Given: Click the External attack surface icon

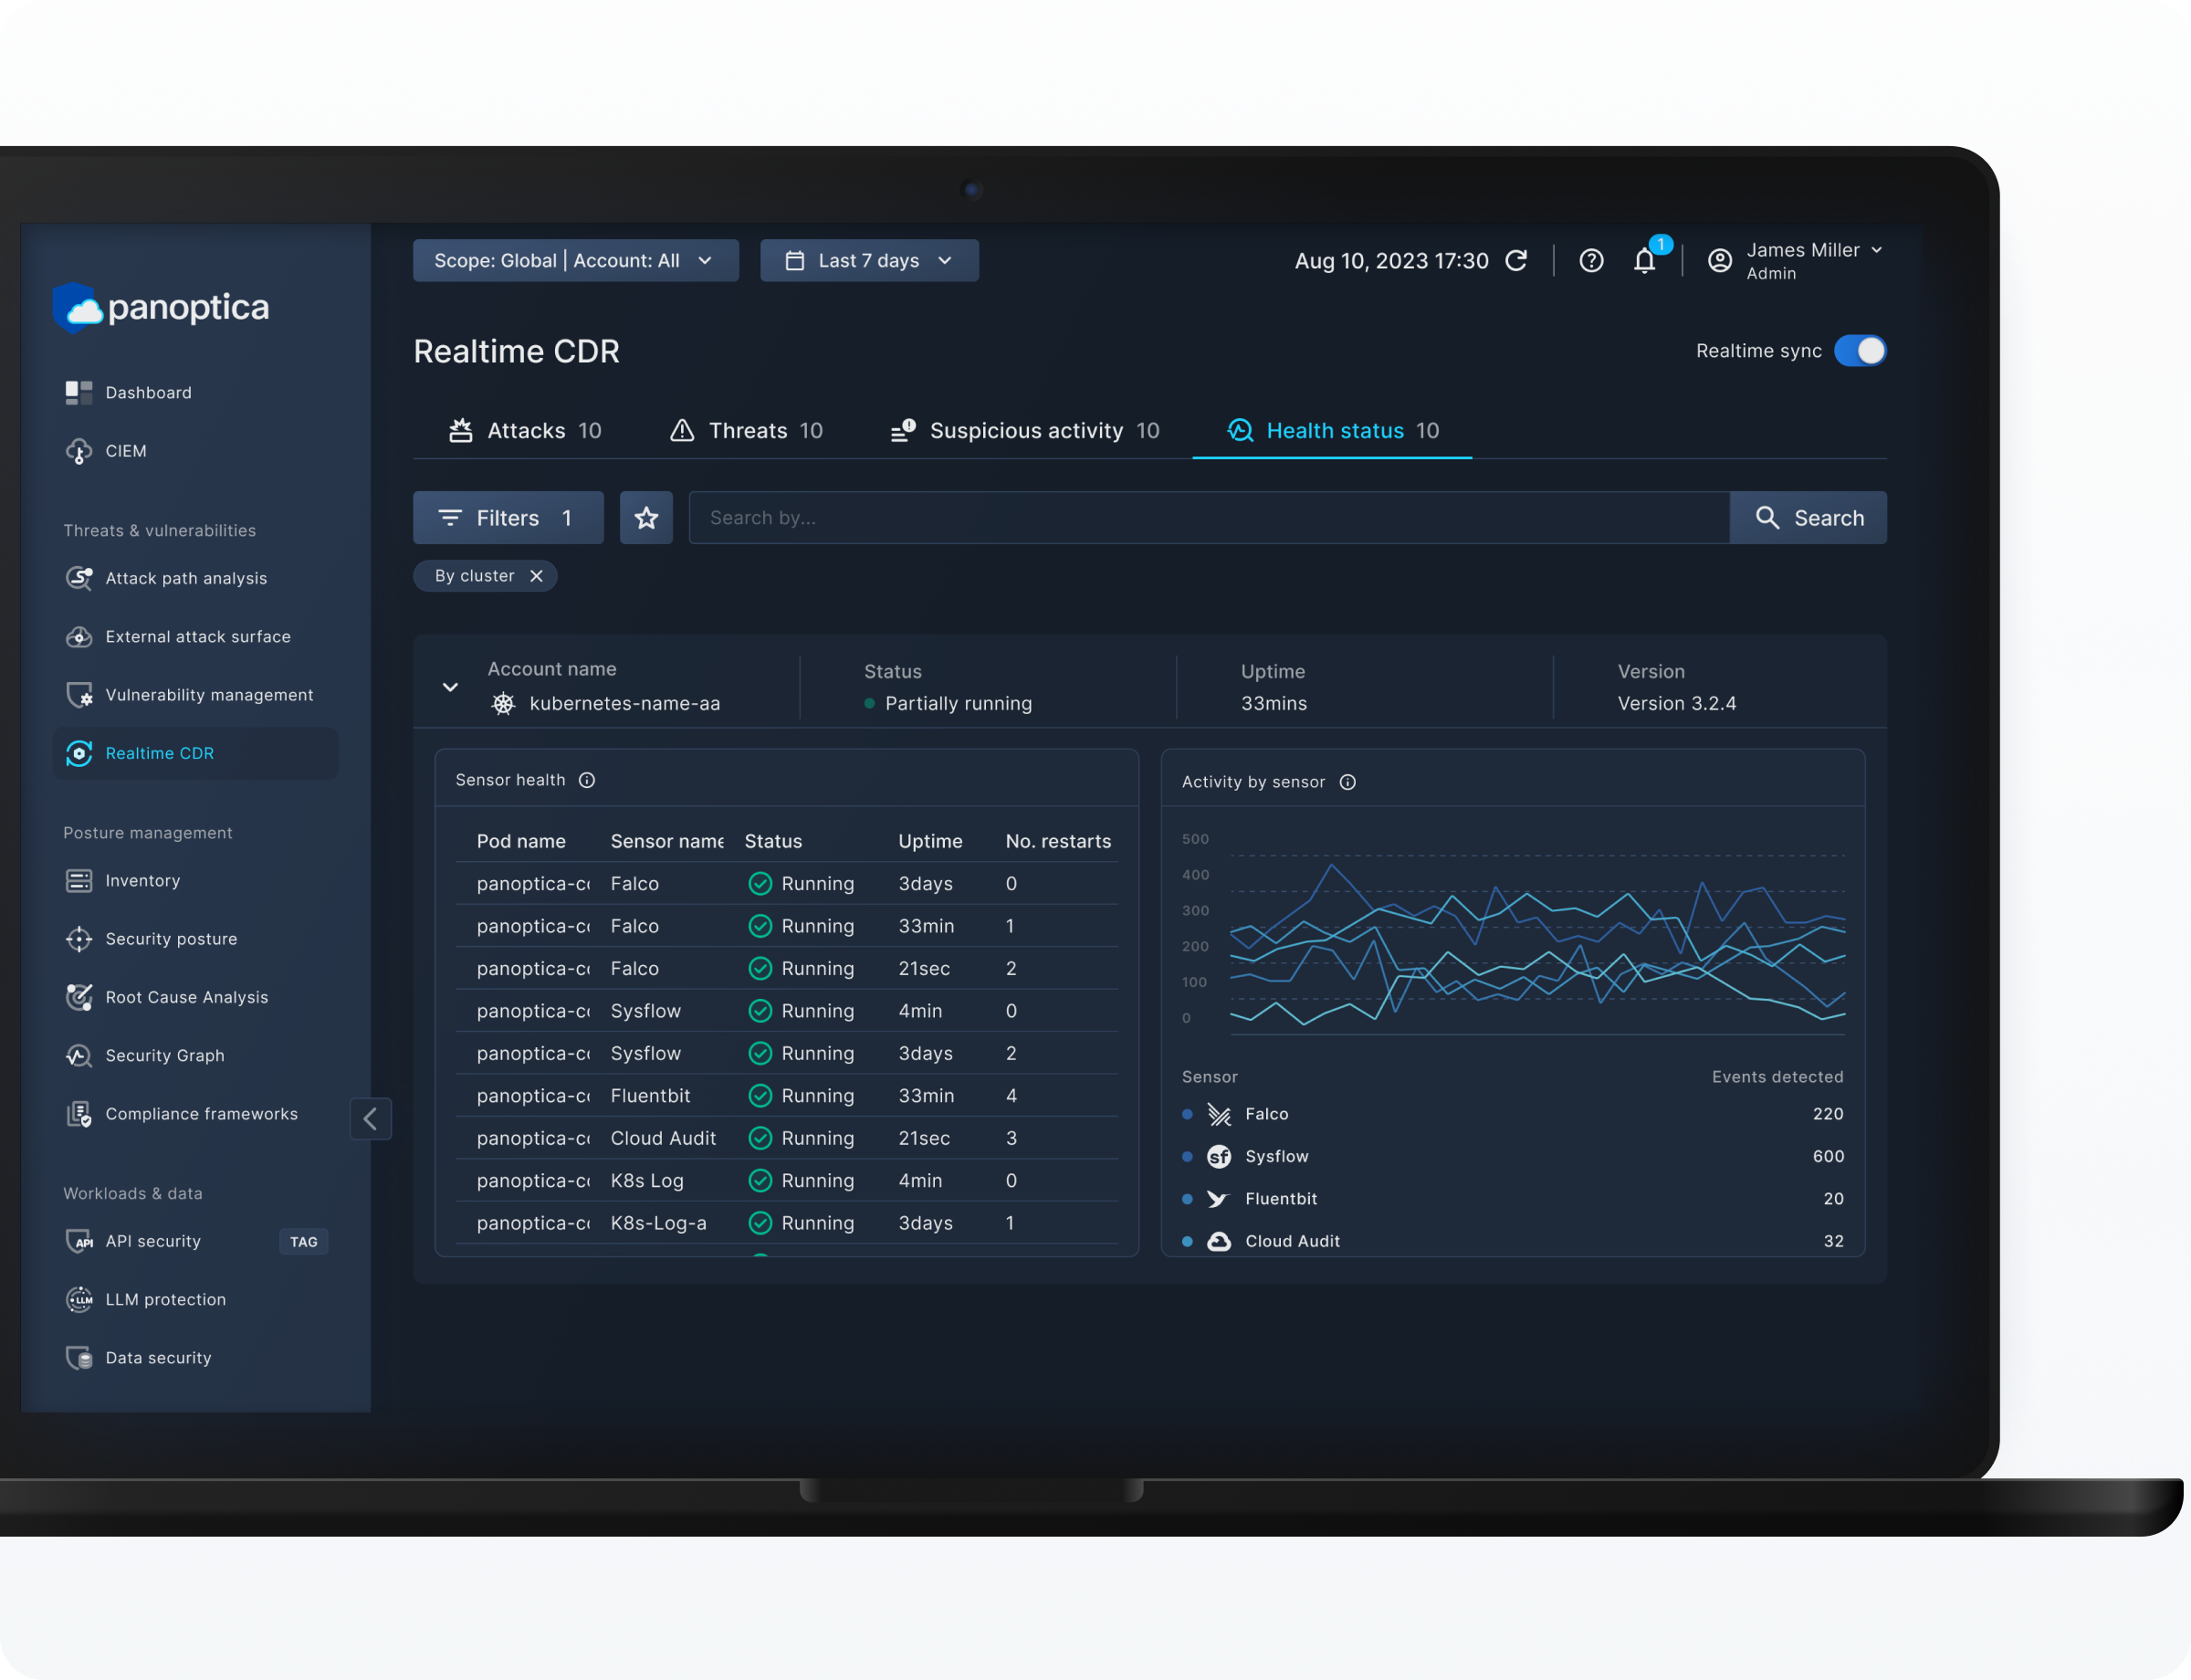Looking at the screenshot, I should click(79, 637).
